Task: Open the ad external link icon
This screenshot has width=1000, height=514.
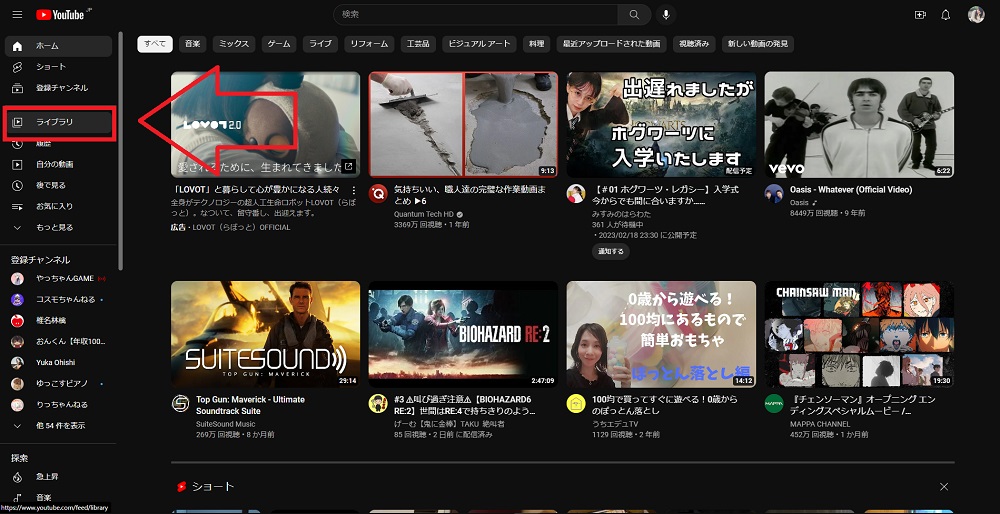Action: (349, 166)
